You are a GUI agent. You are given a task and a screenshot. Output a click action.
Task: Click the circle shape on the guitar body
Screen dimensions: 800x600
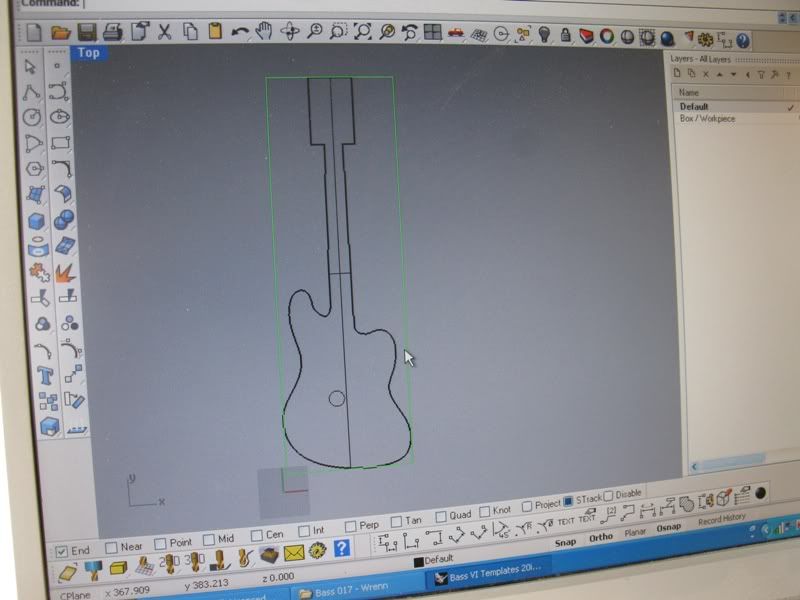click(337, 398)
